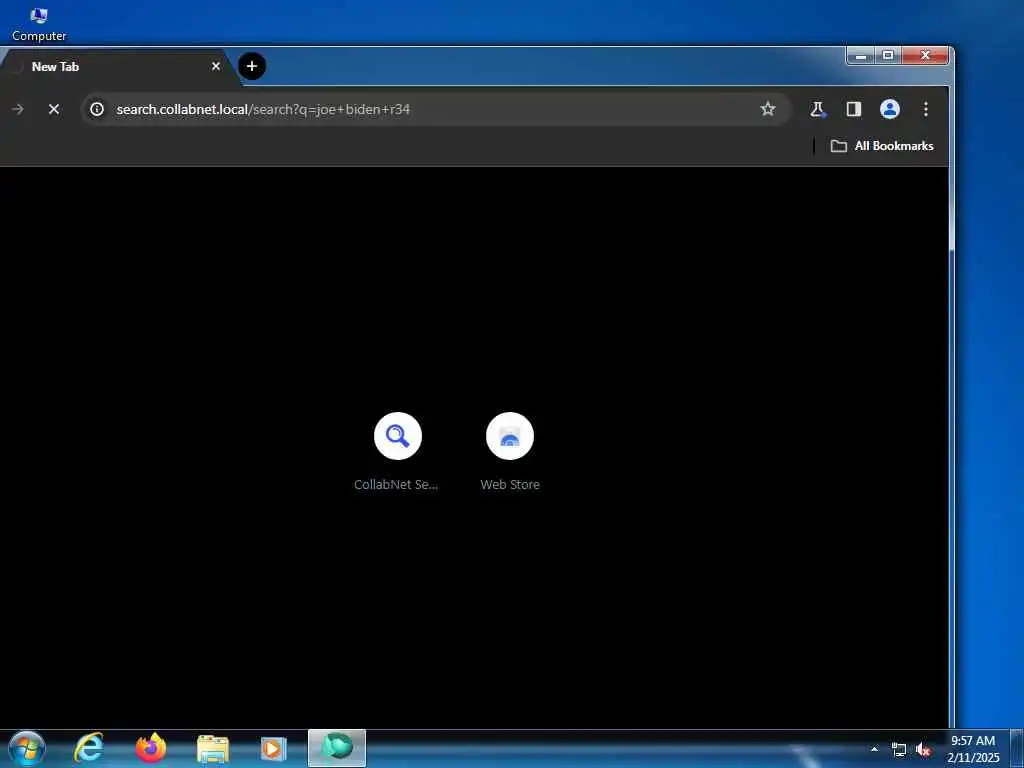Open the network tray icon
This screenshot has width=1024, height=768.
[x=899, y=750]
